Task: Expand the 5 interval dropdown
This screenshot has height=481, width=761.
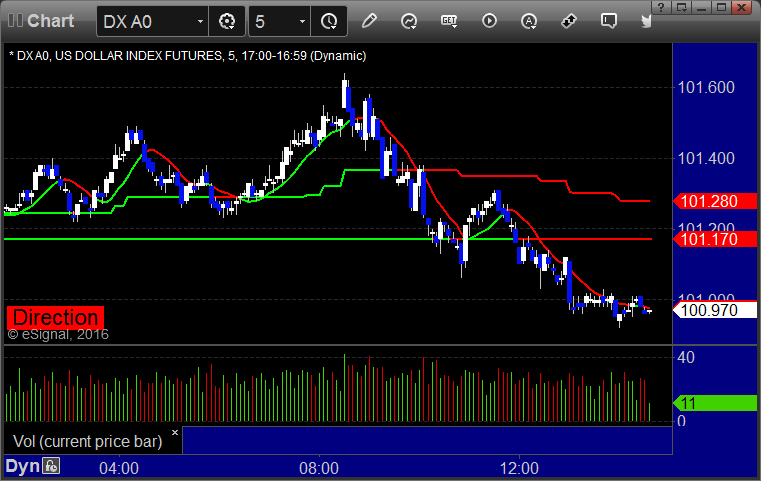Action: click(x=302, y=21)
